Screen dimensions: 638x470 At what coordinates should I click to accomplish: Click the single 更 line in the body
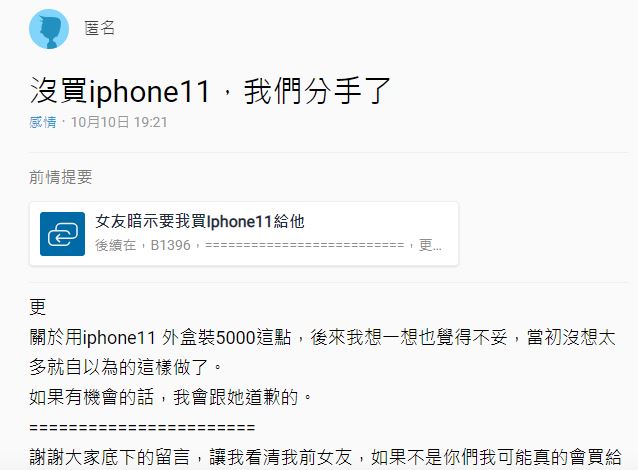[37, 307]
